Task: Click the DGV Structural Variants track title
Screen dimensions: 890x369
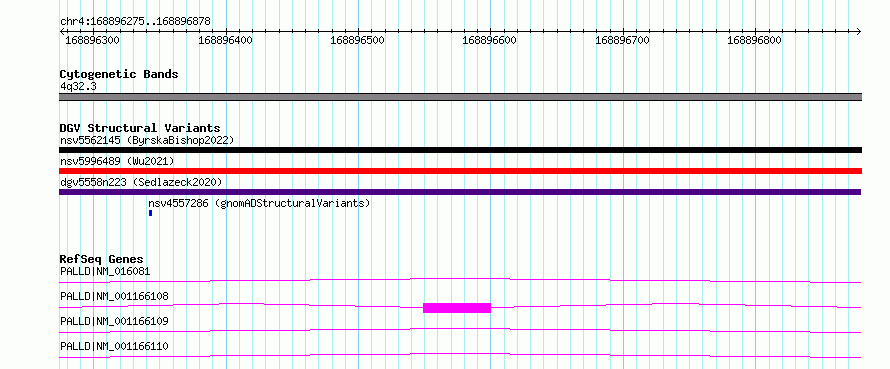Action: 140,128
